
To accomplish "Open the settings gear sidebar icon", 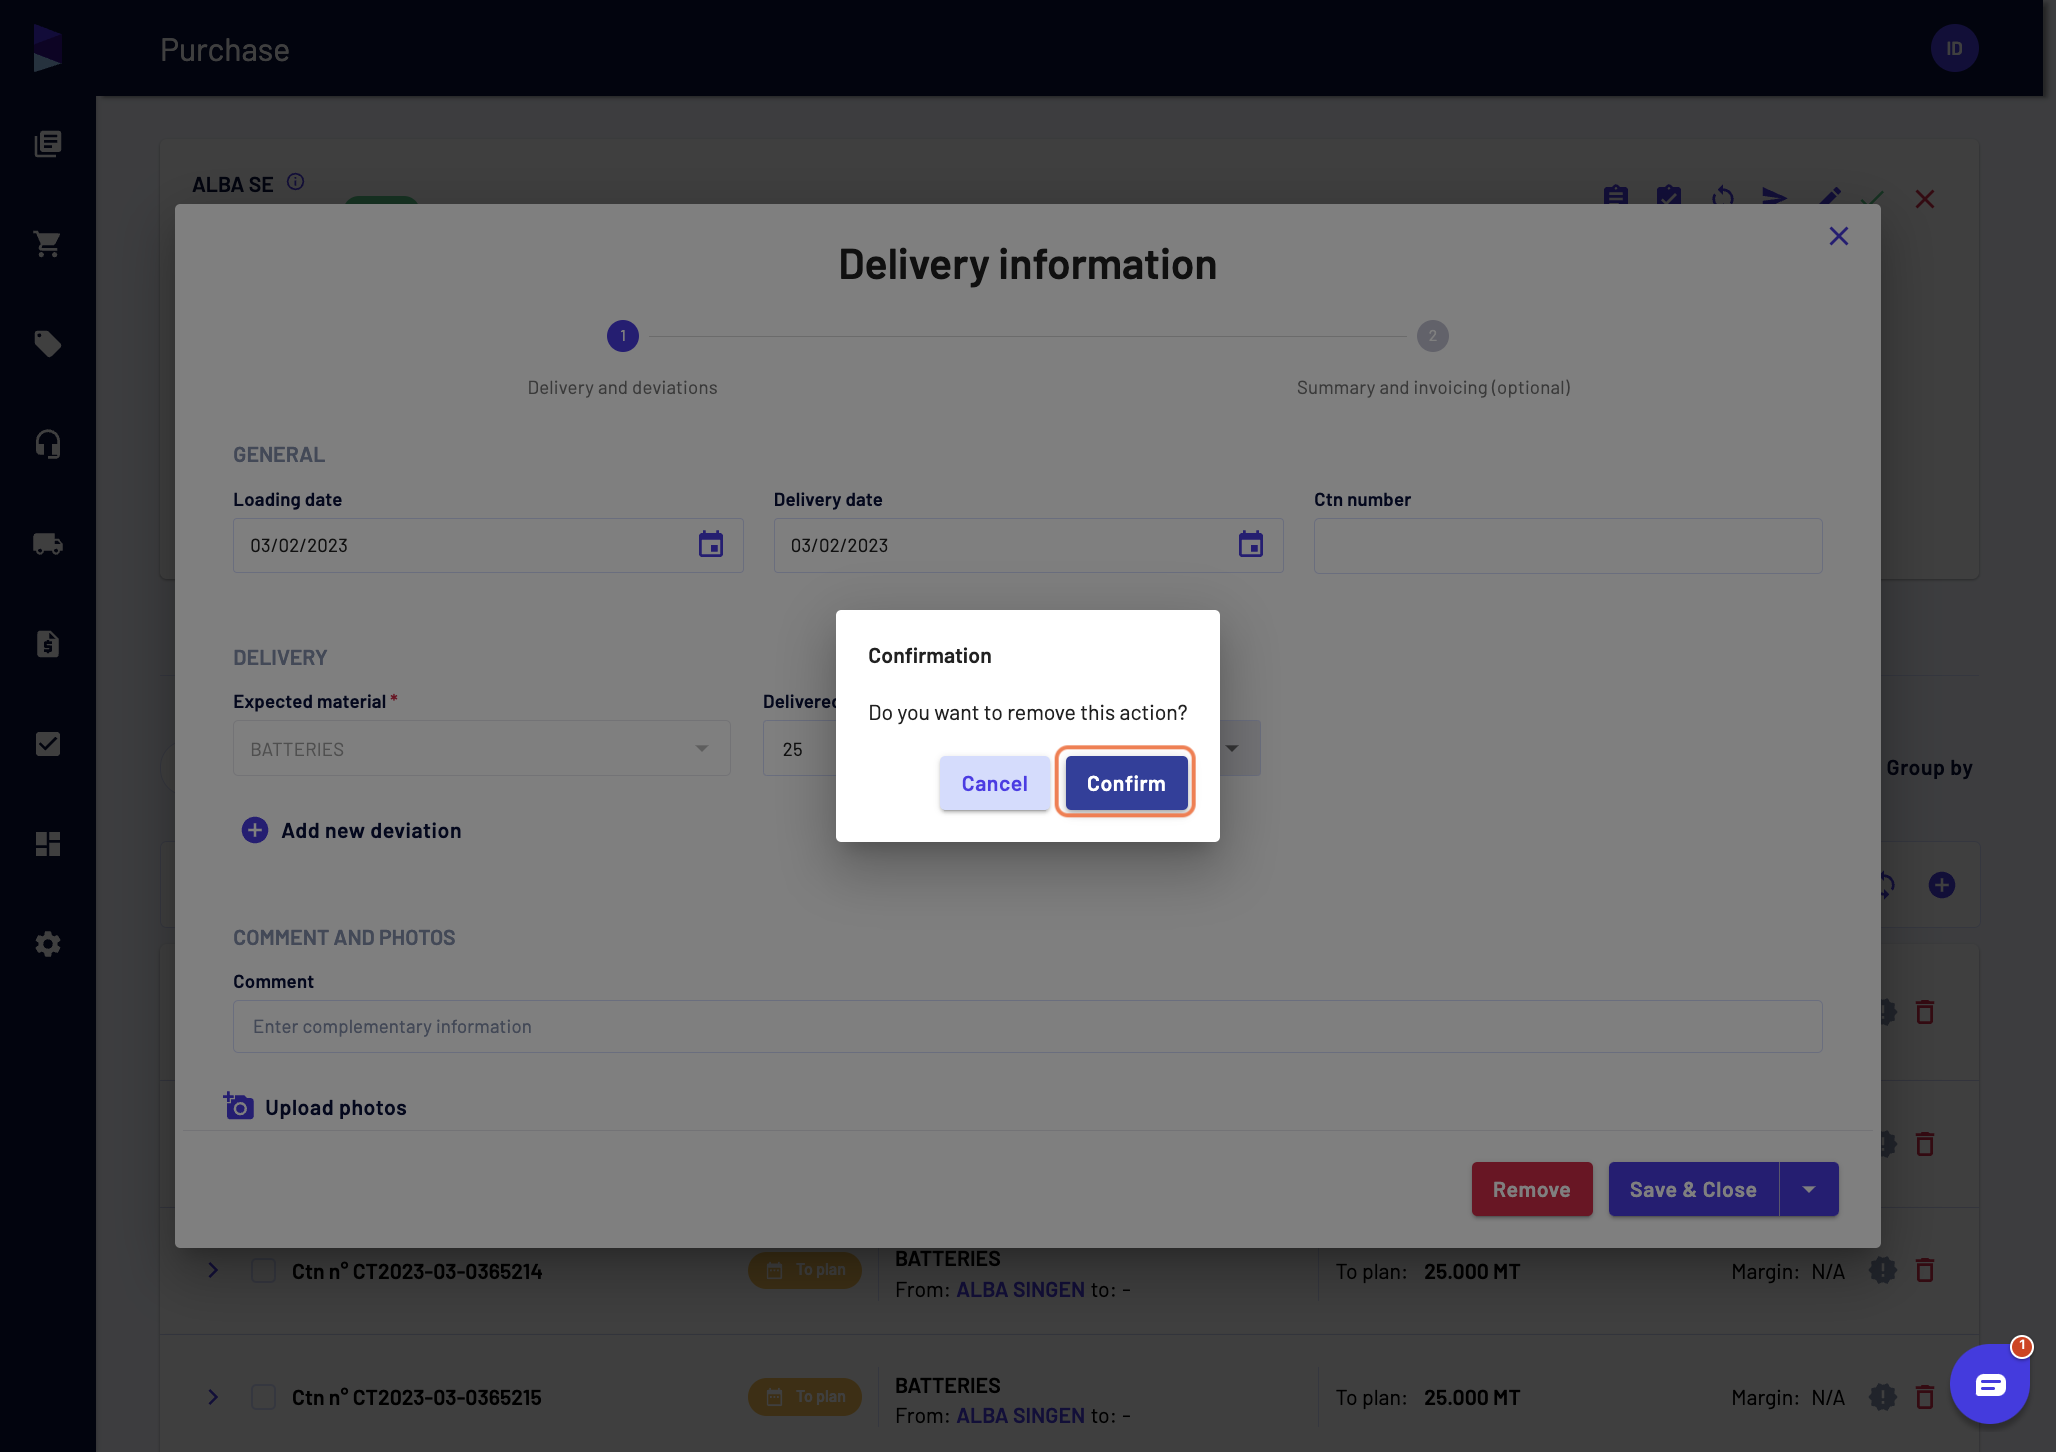I will point(47,944).
